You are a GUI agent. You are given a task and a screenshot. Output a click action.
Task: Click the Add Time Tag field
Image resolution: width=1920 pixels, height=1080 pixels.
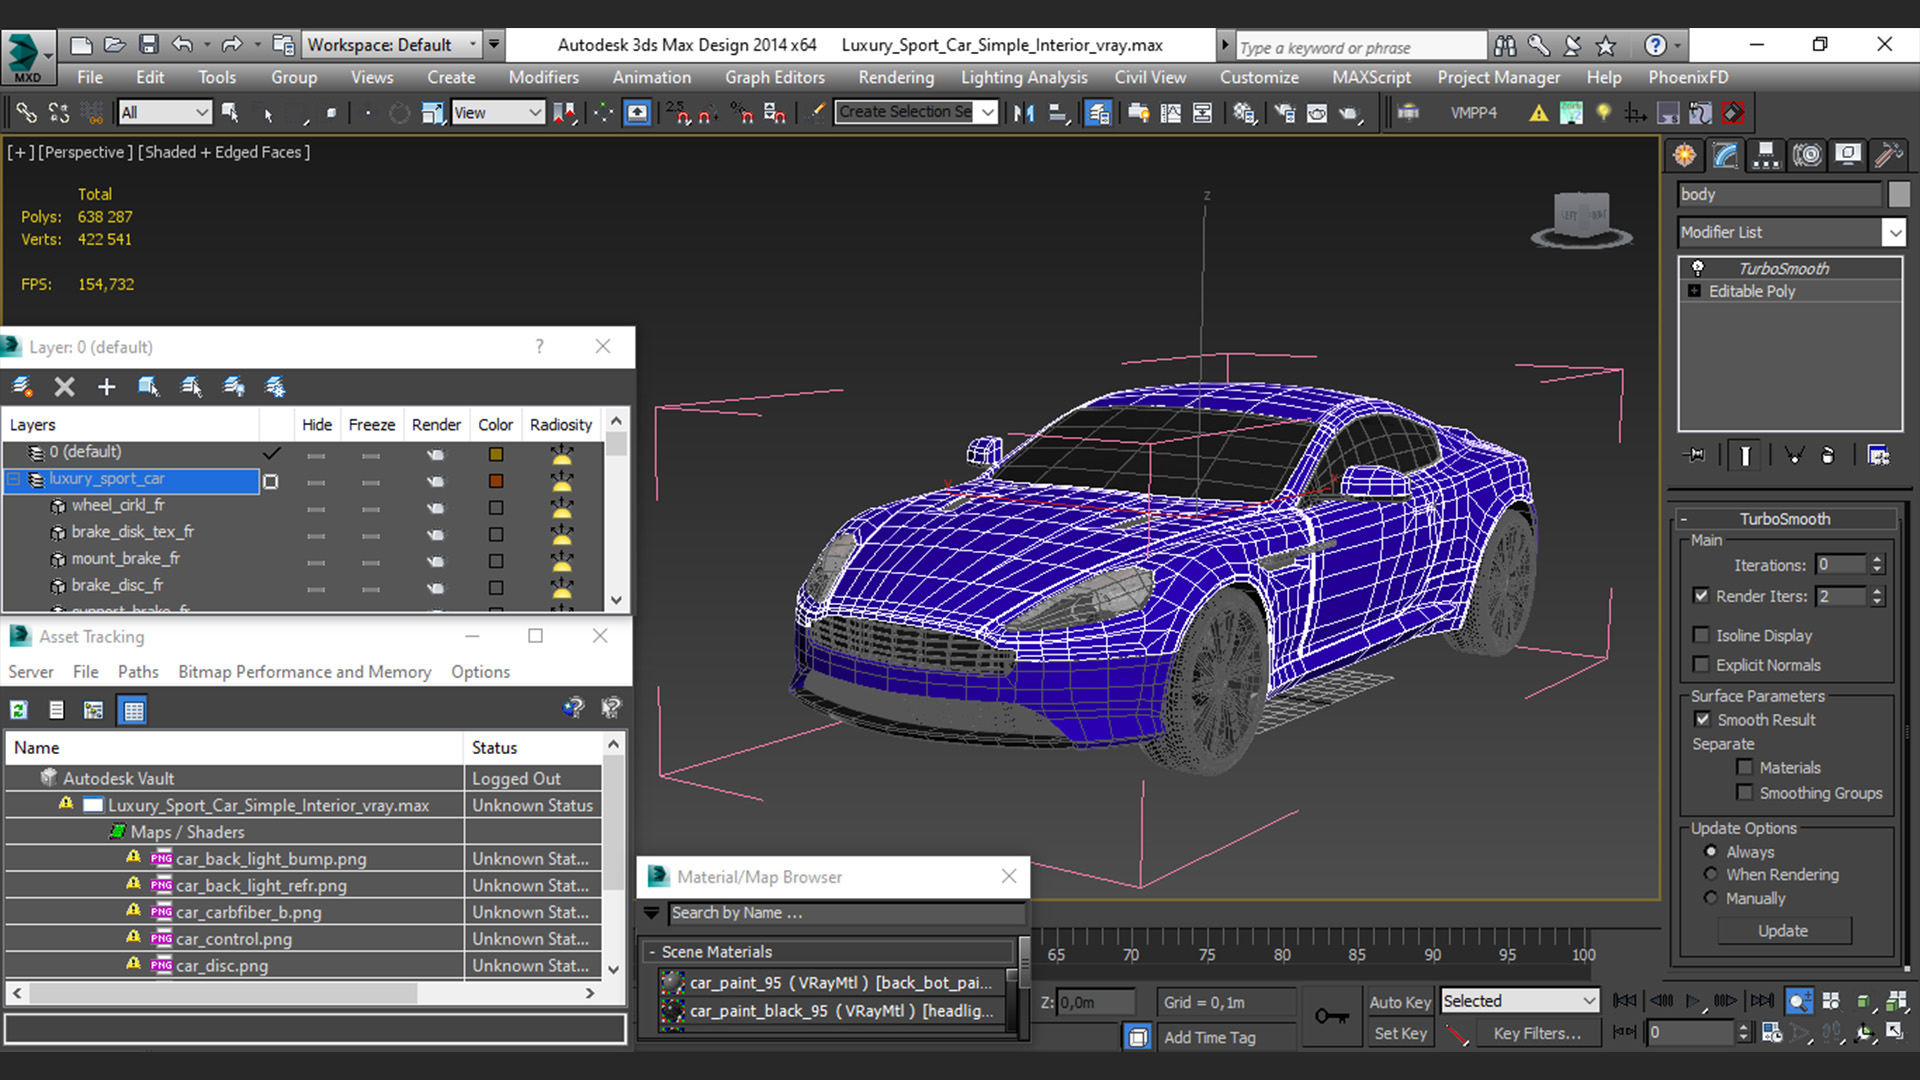point(1226,1038)
